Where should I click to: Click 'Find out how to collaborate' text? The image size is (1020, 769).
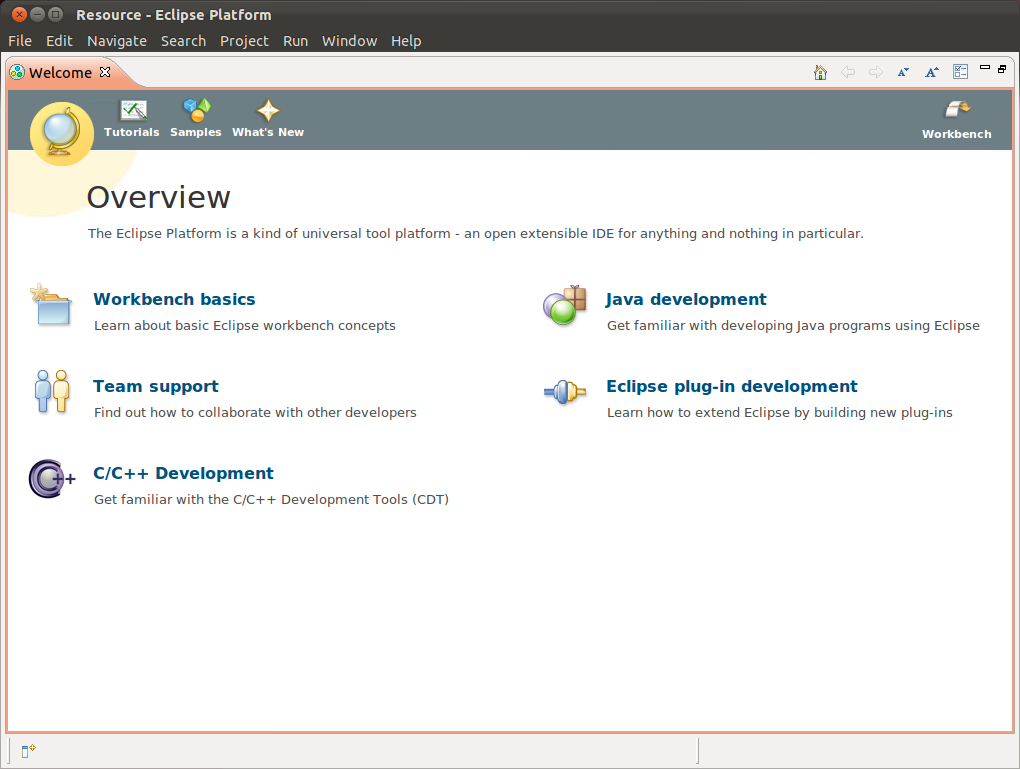(x=255, y=412)
